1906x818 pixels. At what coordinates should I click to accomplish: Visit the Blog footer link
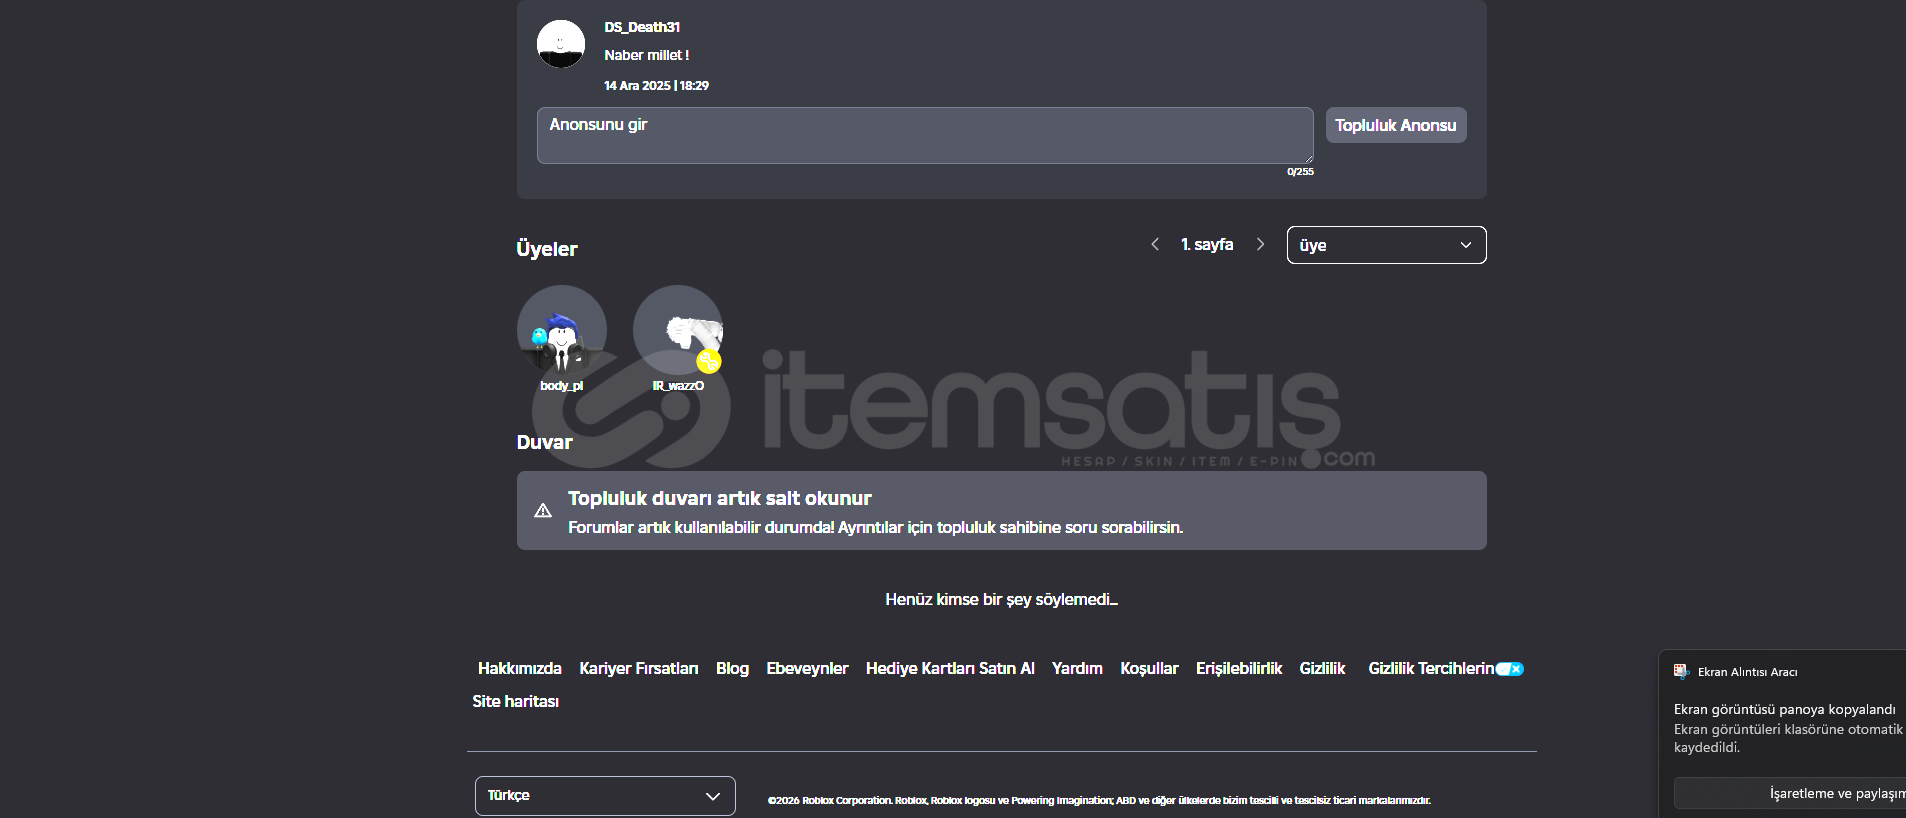732,668
